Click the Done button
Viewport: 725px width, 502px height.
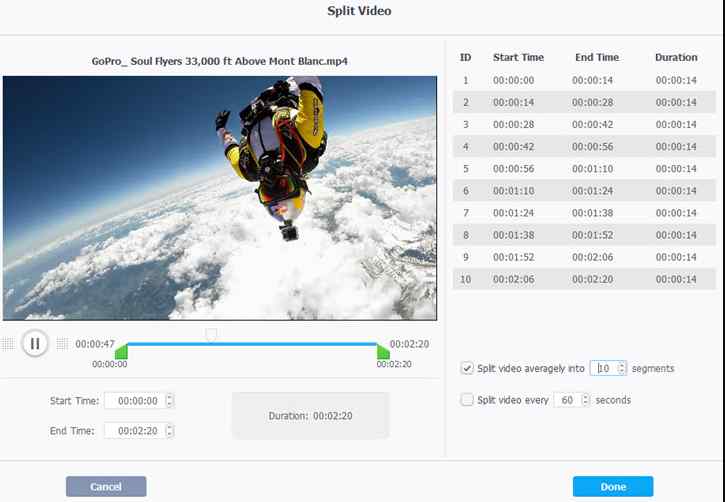pyautogui.click(x=613, y=487)
